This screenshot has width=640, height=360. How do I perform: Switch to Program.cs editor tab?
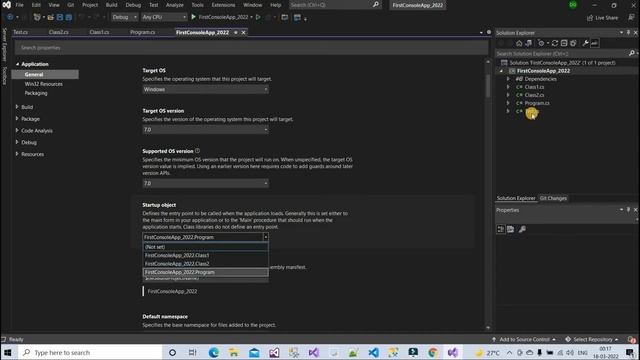pyautogui.click(x=142, y=32)
